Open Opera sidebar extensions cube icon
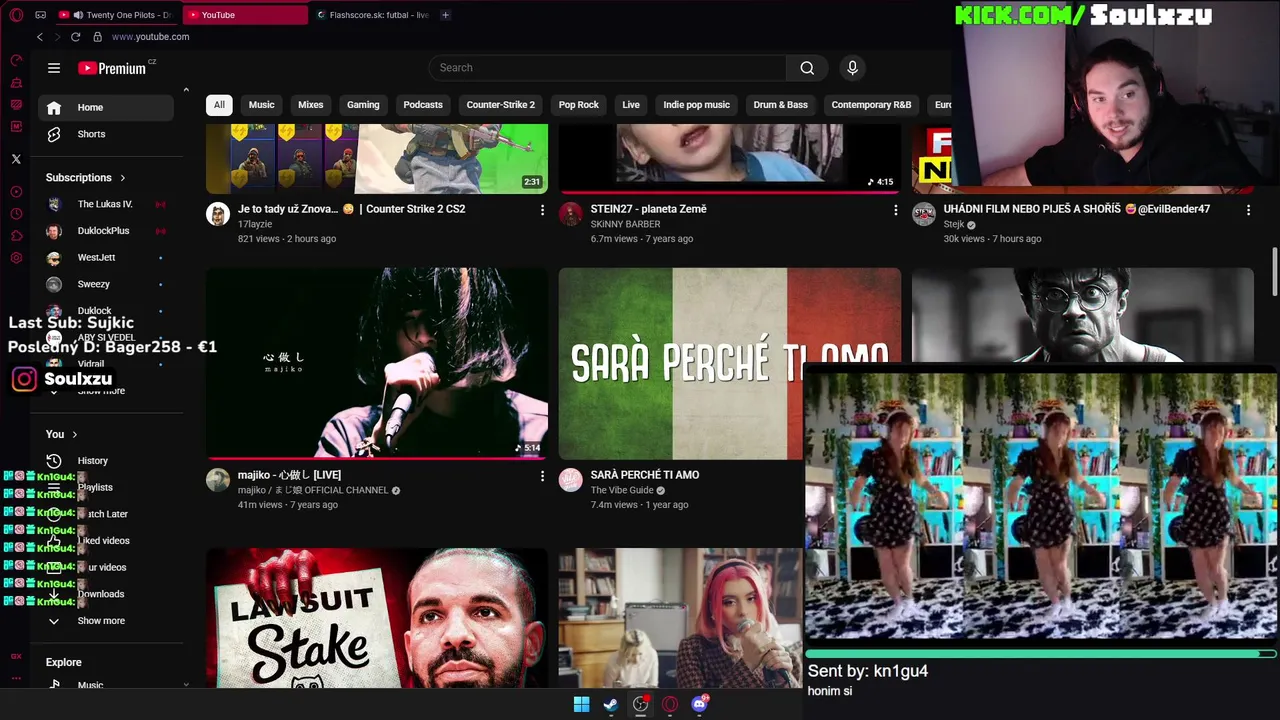Screen dimensions: 1280x720 (16, 236)
